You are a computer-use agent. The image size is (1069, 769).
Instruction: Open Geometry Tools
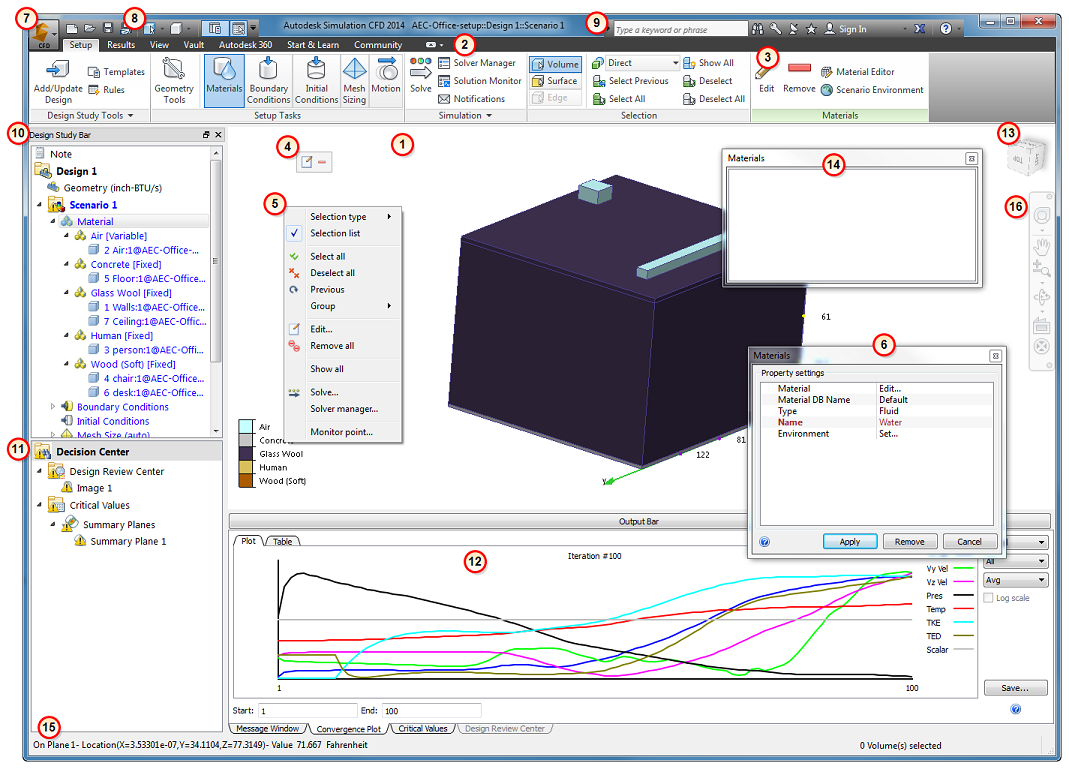174,81
